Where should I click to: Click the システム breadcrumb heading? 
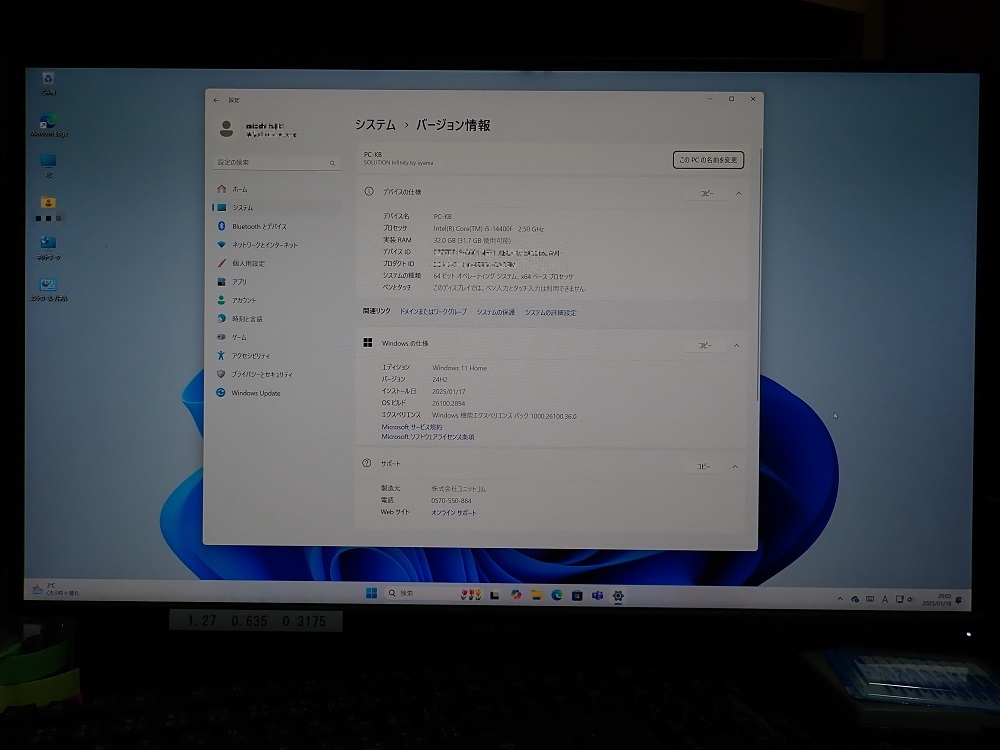click(x=375, y=125)
